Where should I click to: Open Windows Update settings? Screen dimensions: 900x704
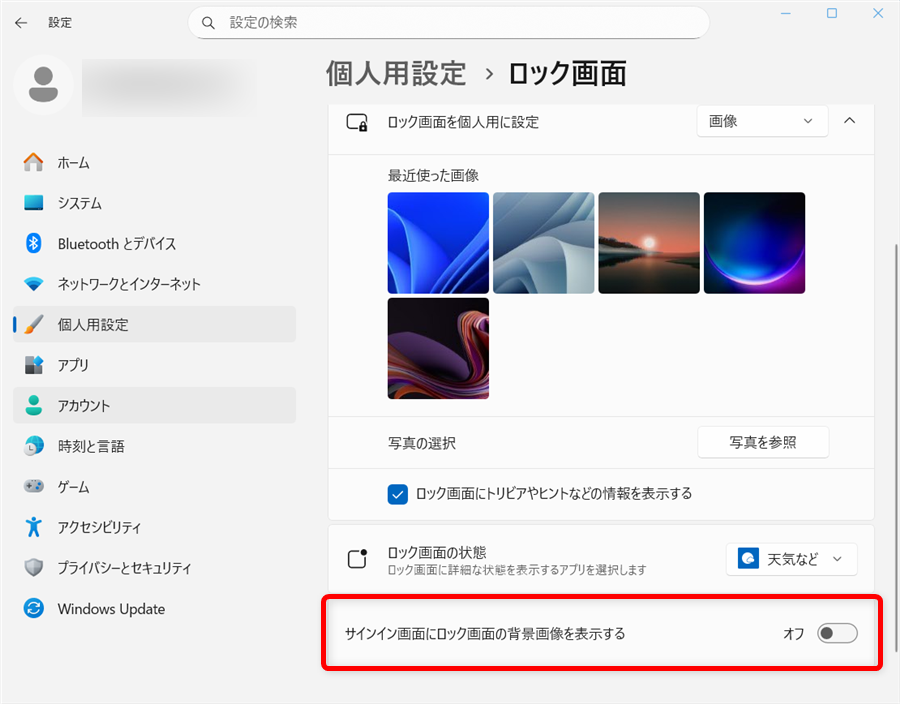110,608
